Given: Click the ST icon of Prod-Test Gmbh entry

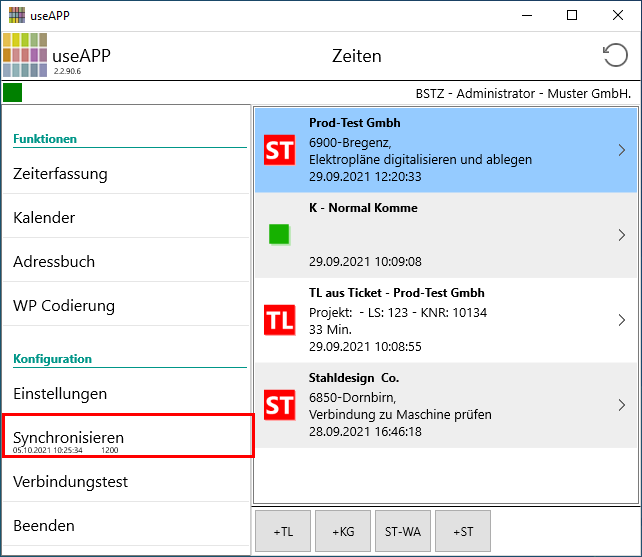Looking at the screenshot, I should [x=279, y=150].
